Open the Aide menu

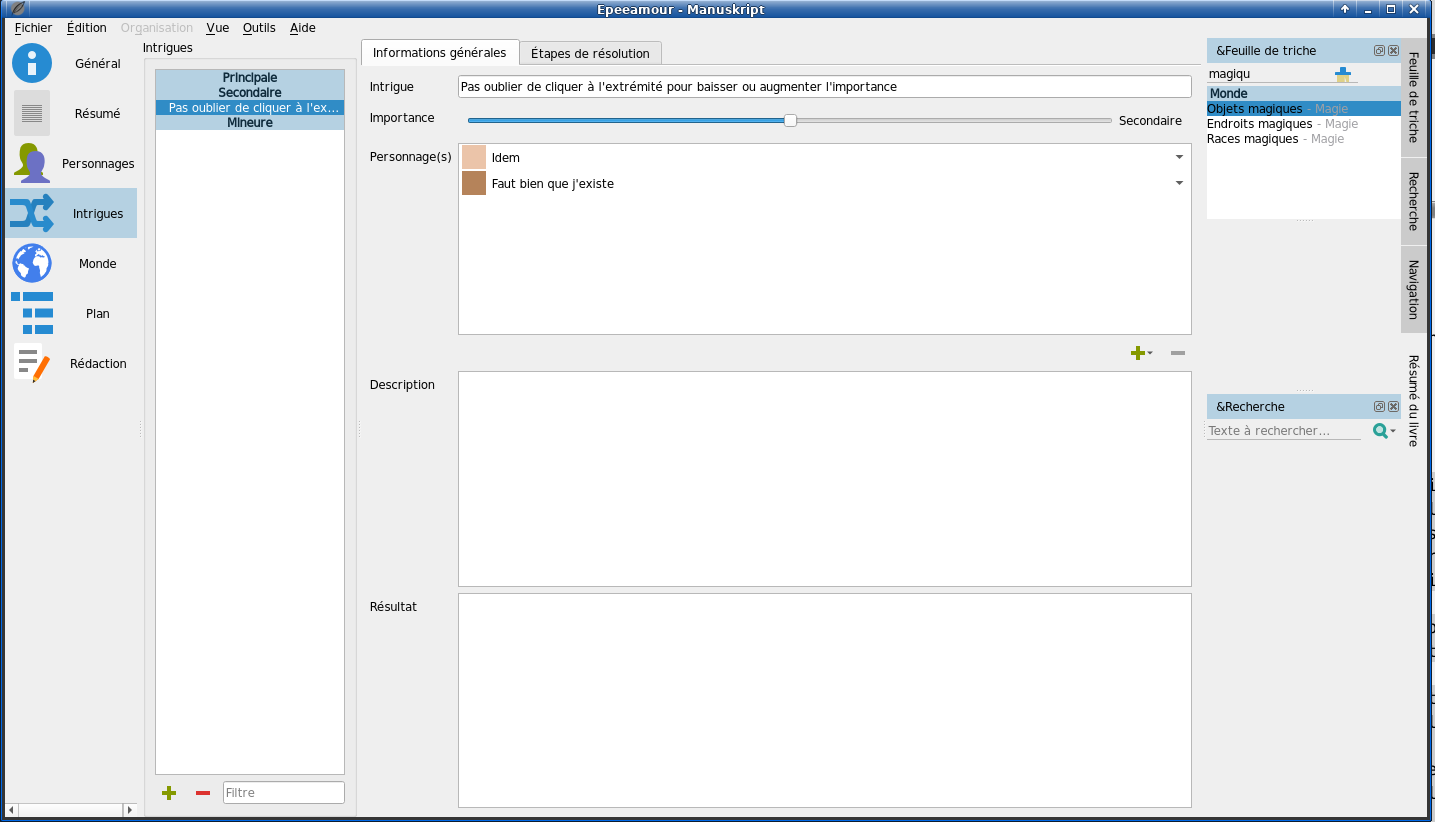tap(303, 28)
